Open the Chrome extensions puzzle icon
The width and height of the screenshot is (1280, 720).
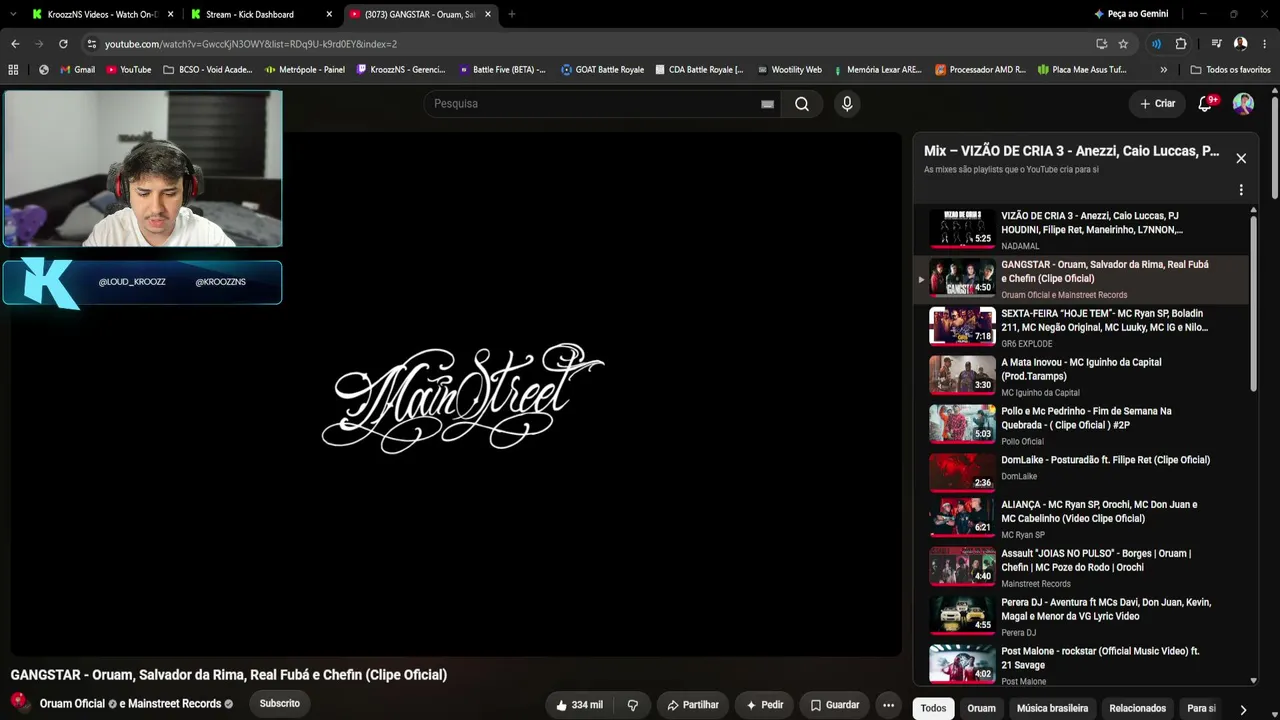tap(1181, 44)
